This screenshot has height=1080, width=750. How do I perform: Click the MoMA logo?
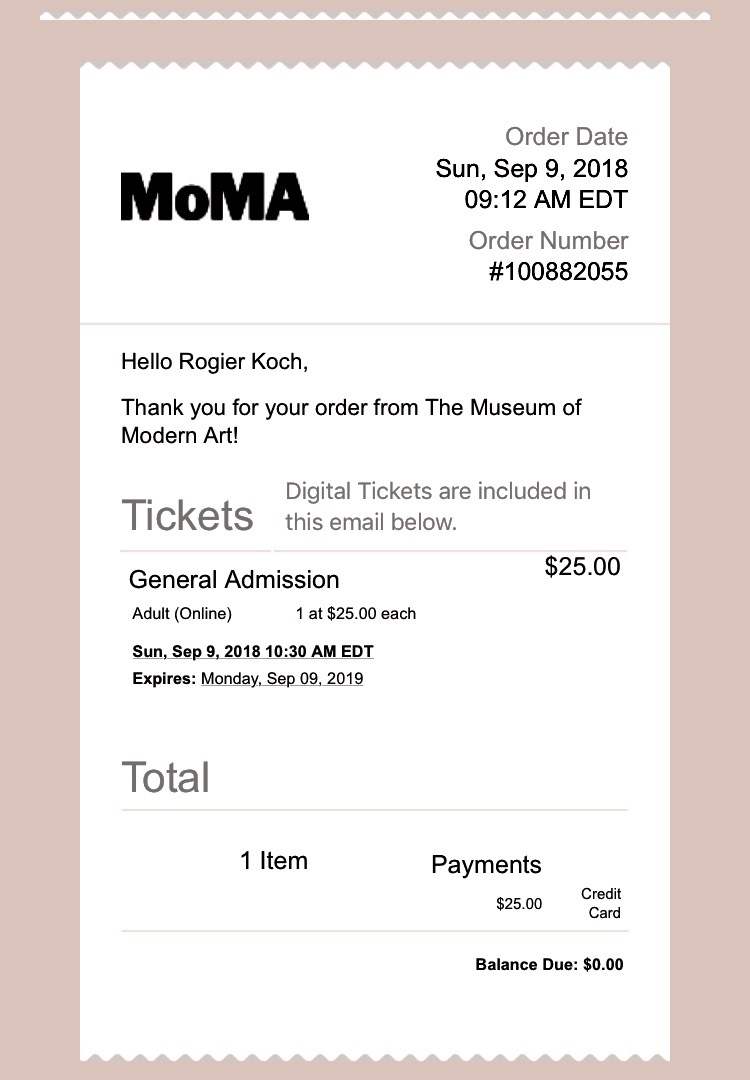(215, 197)
